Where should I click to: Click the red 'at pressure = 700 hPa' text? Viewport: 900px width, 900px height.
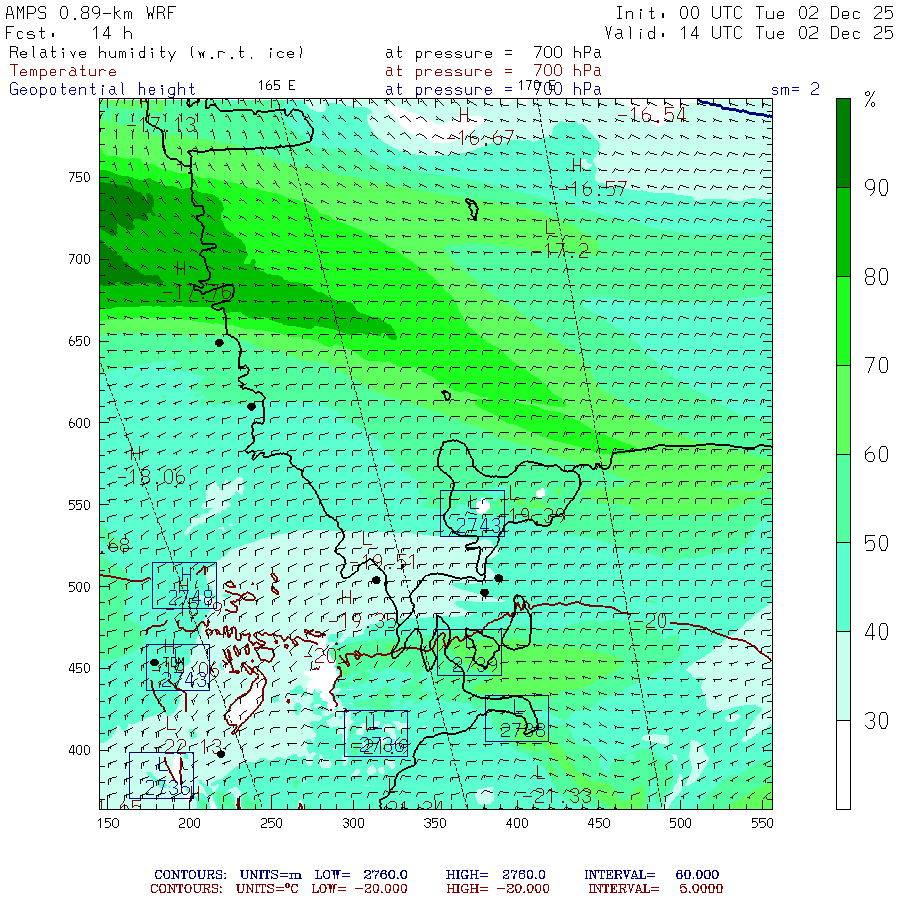click(x=493, y=71)
